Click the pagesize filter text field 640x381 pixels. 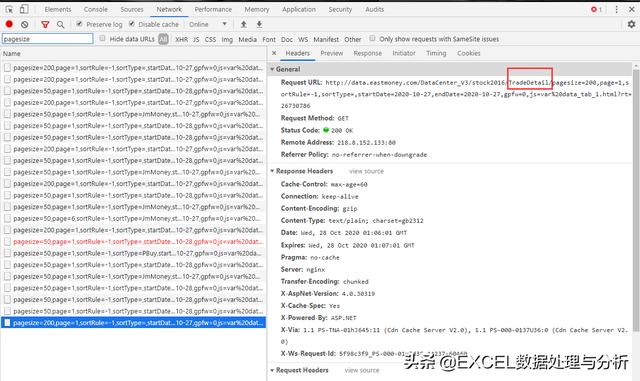pyautogui.click(x=48, y=39)
